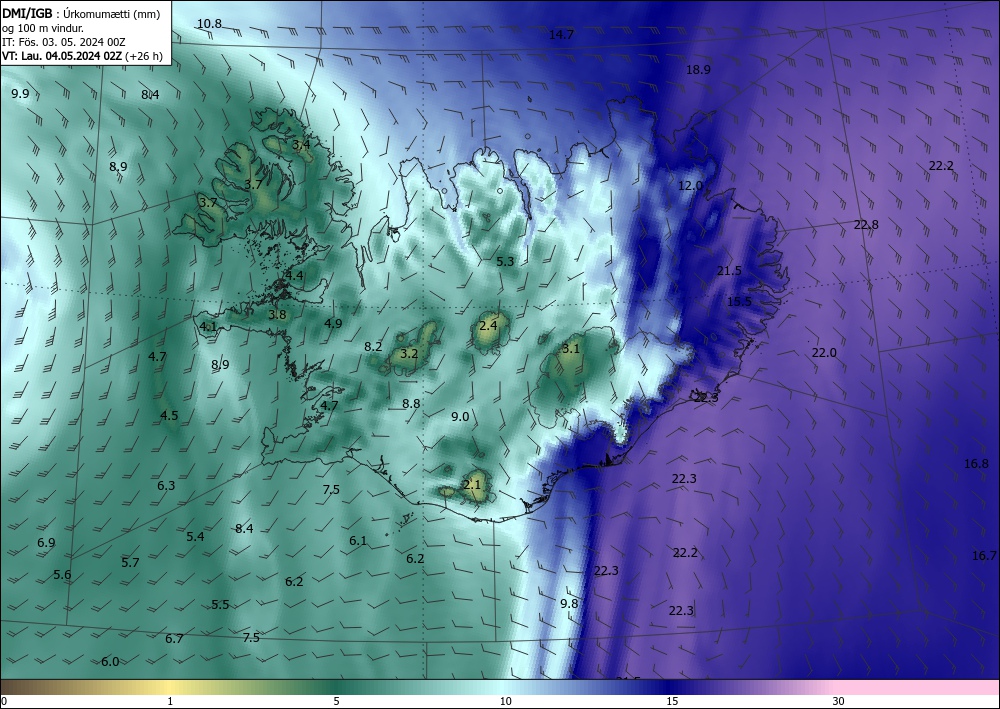Click the 3.2 value over the glacier

pos(409,354)
